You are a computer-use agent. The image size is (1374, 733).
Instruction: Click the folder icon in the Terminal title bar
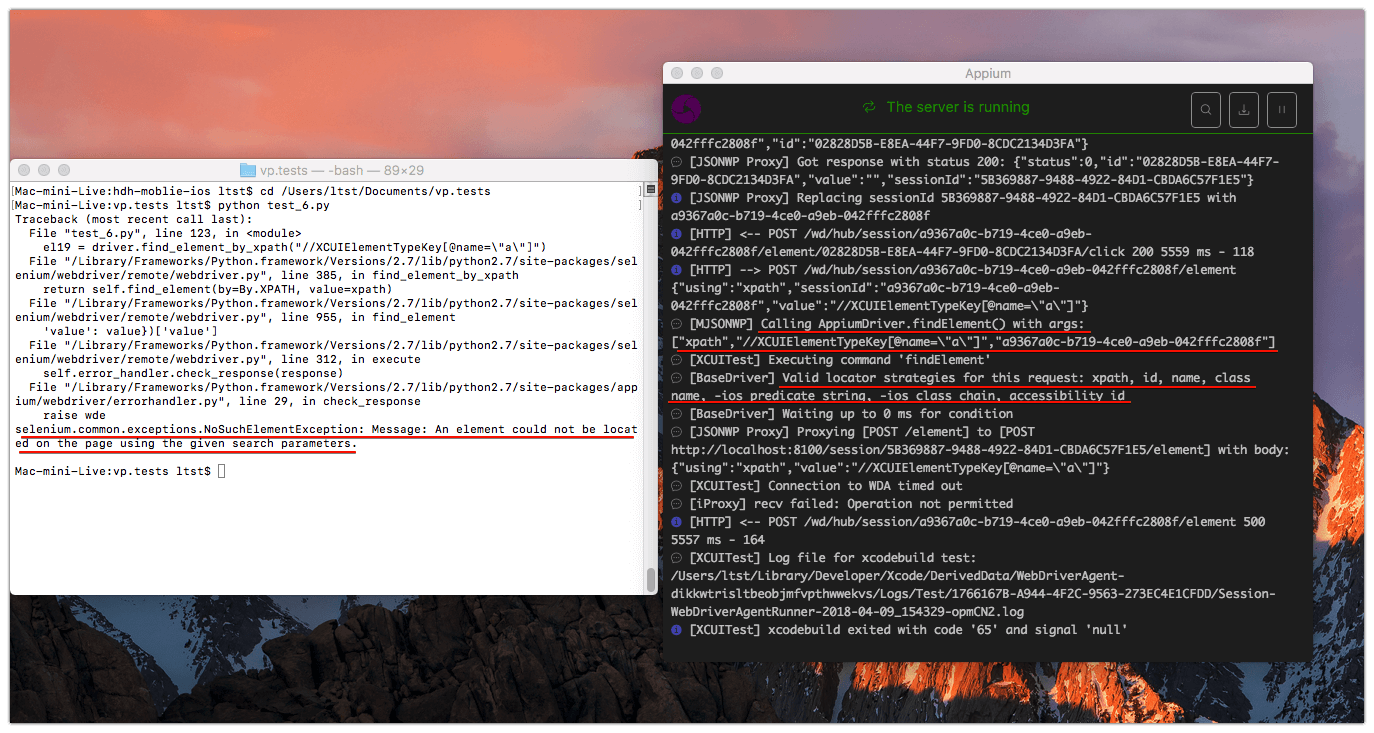pos(248,170)
